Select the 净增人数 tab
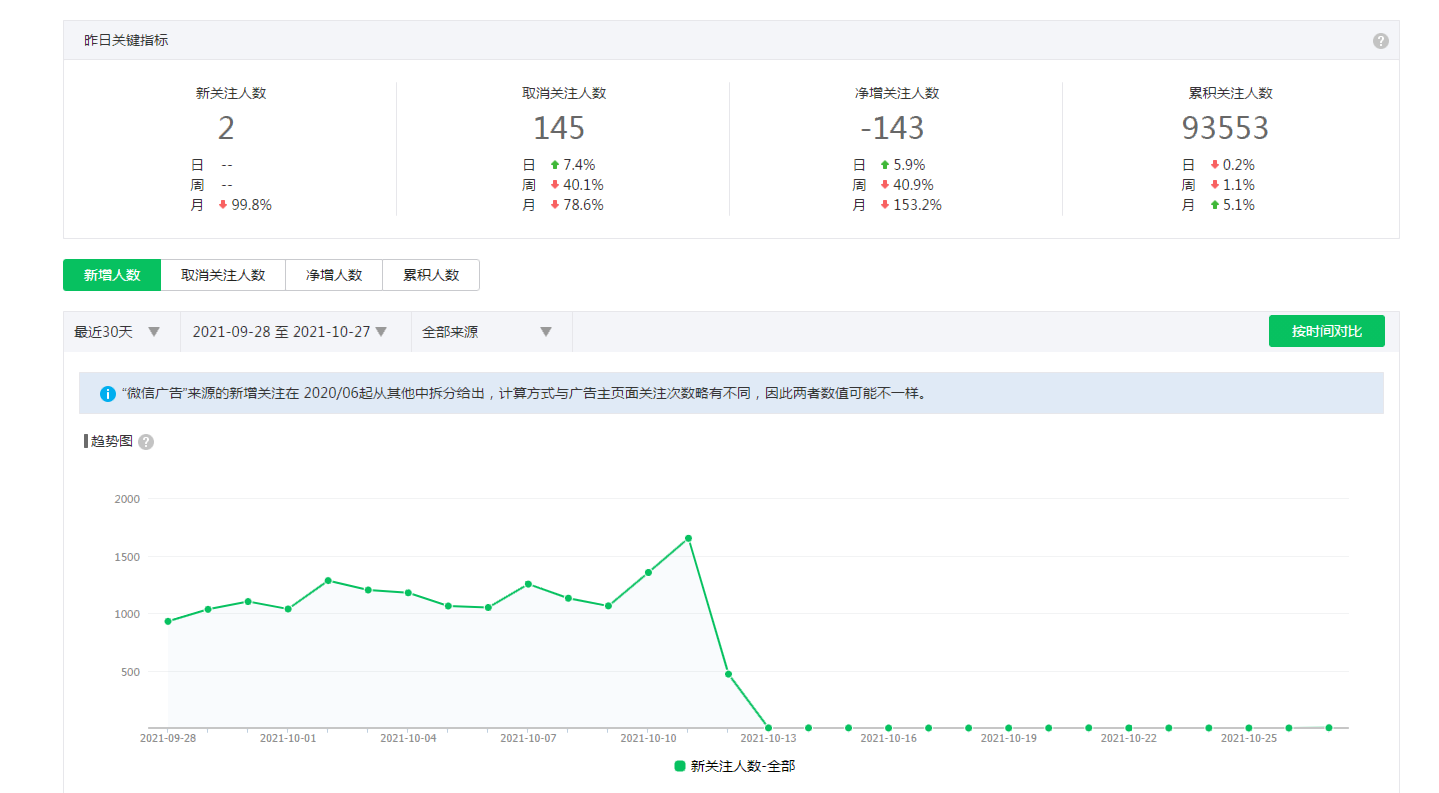This screenshot has width=1439, height=793. point(334,275)
